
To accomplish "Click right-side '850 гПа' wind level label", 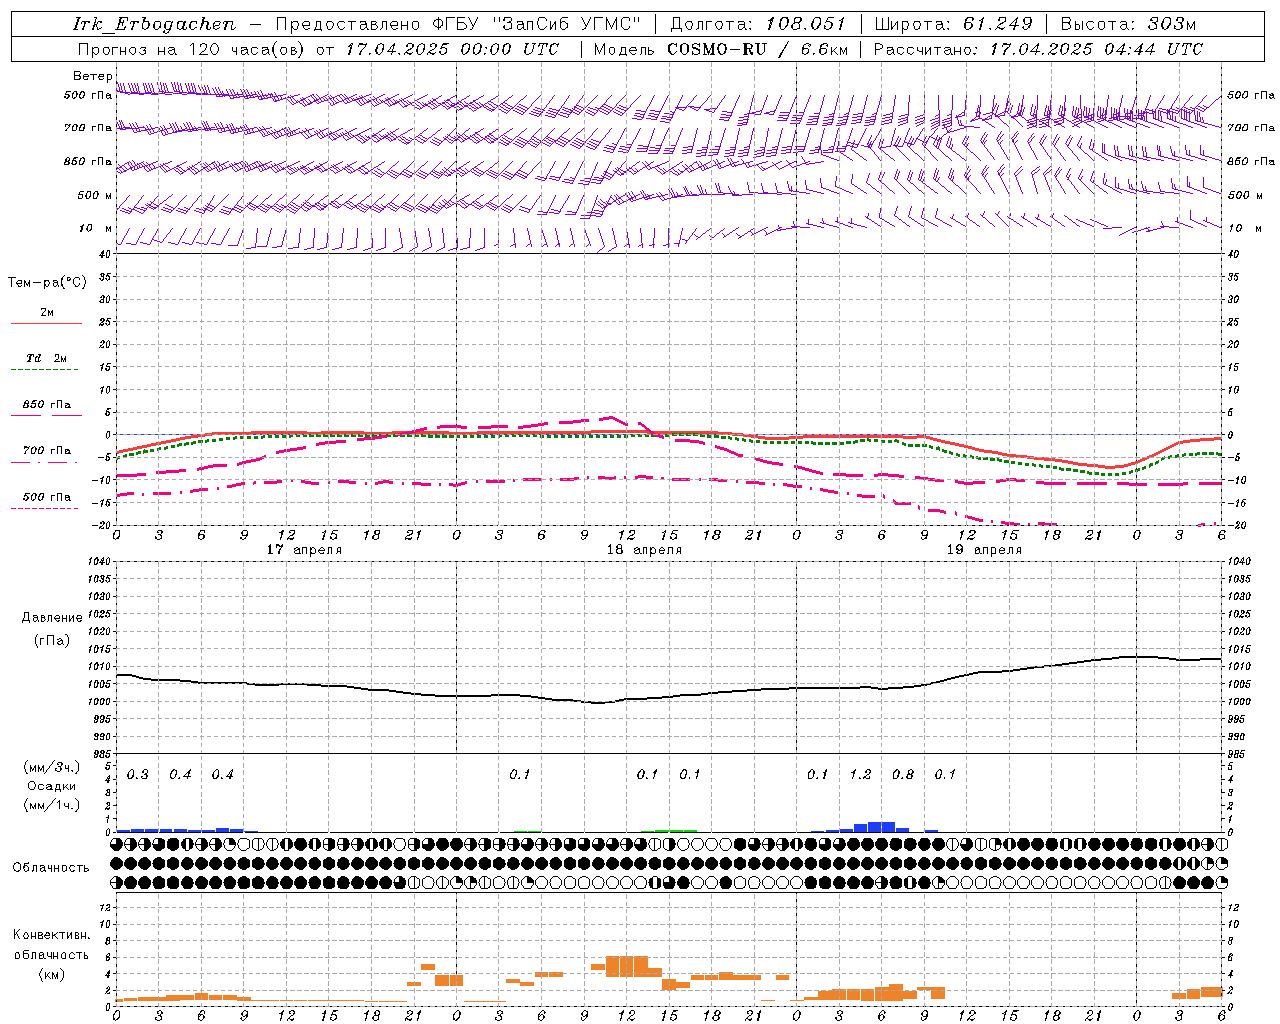I will (1250, 161).
